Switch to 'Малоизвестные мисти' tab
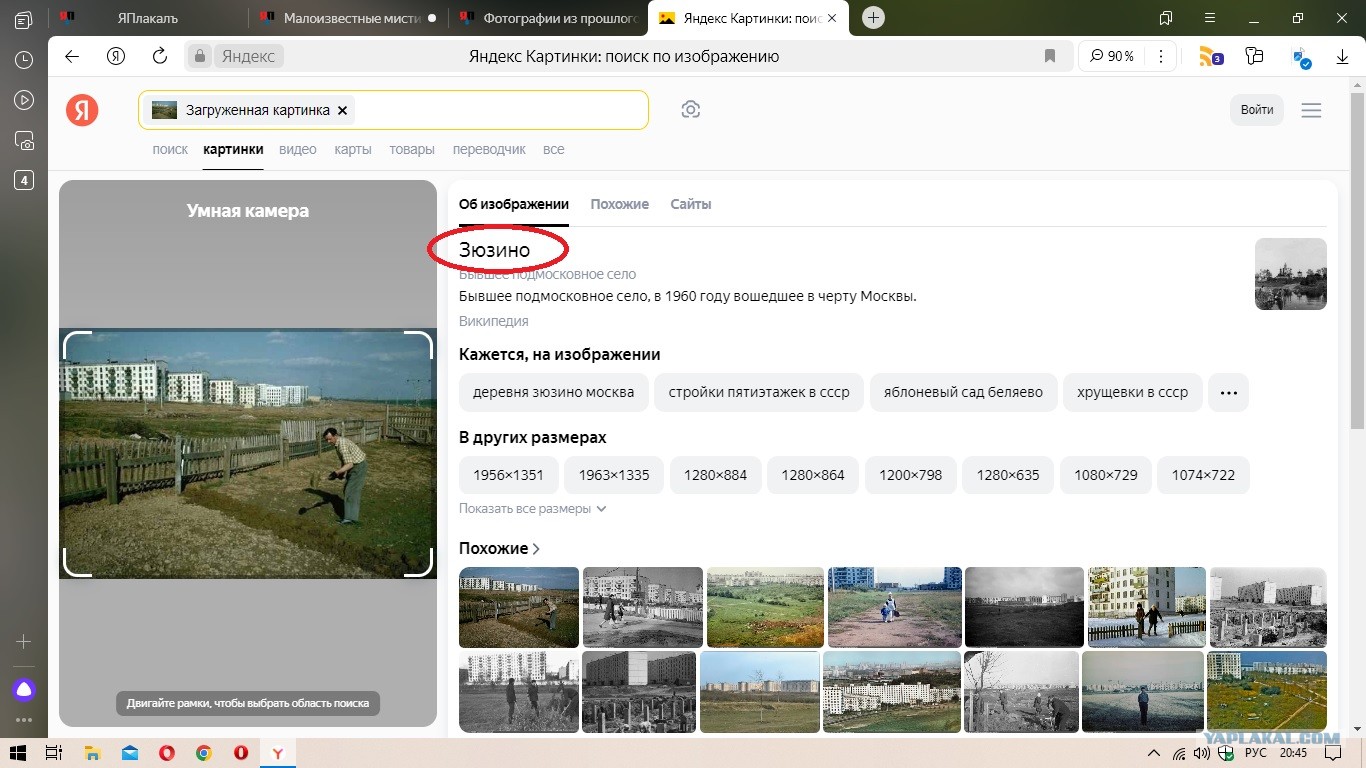The height and width of the screenshot is (768, 1366). coord(348,18)
